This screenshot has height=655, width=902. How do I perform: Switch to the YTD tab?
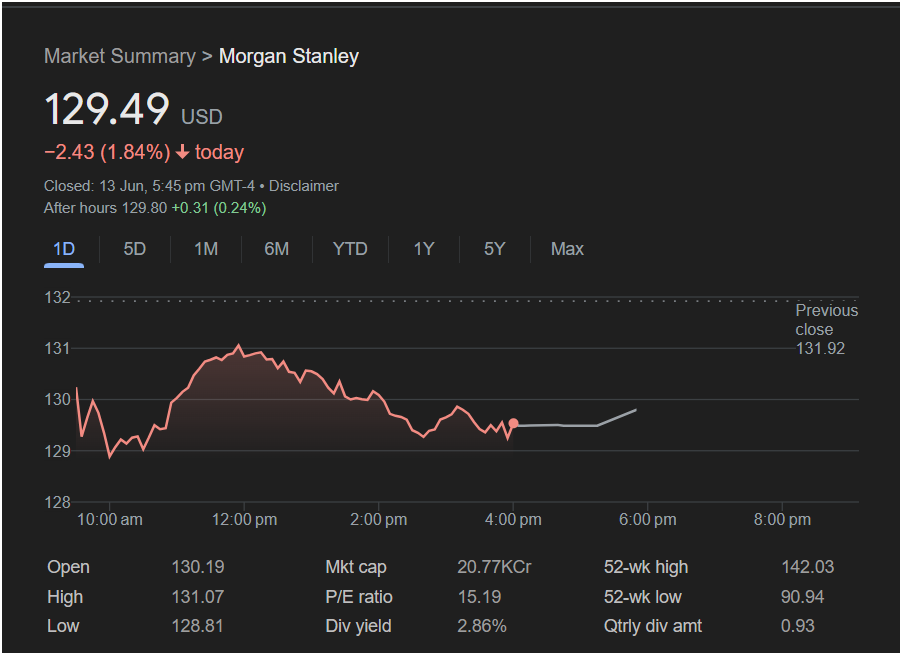click(350, 249)
